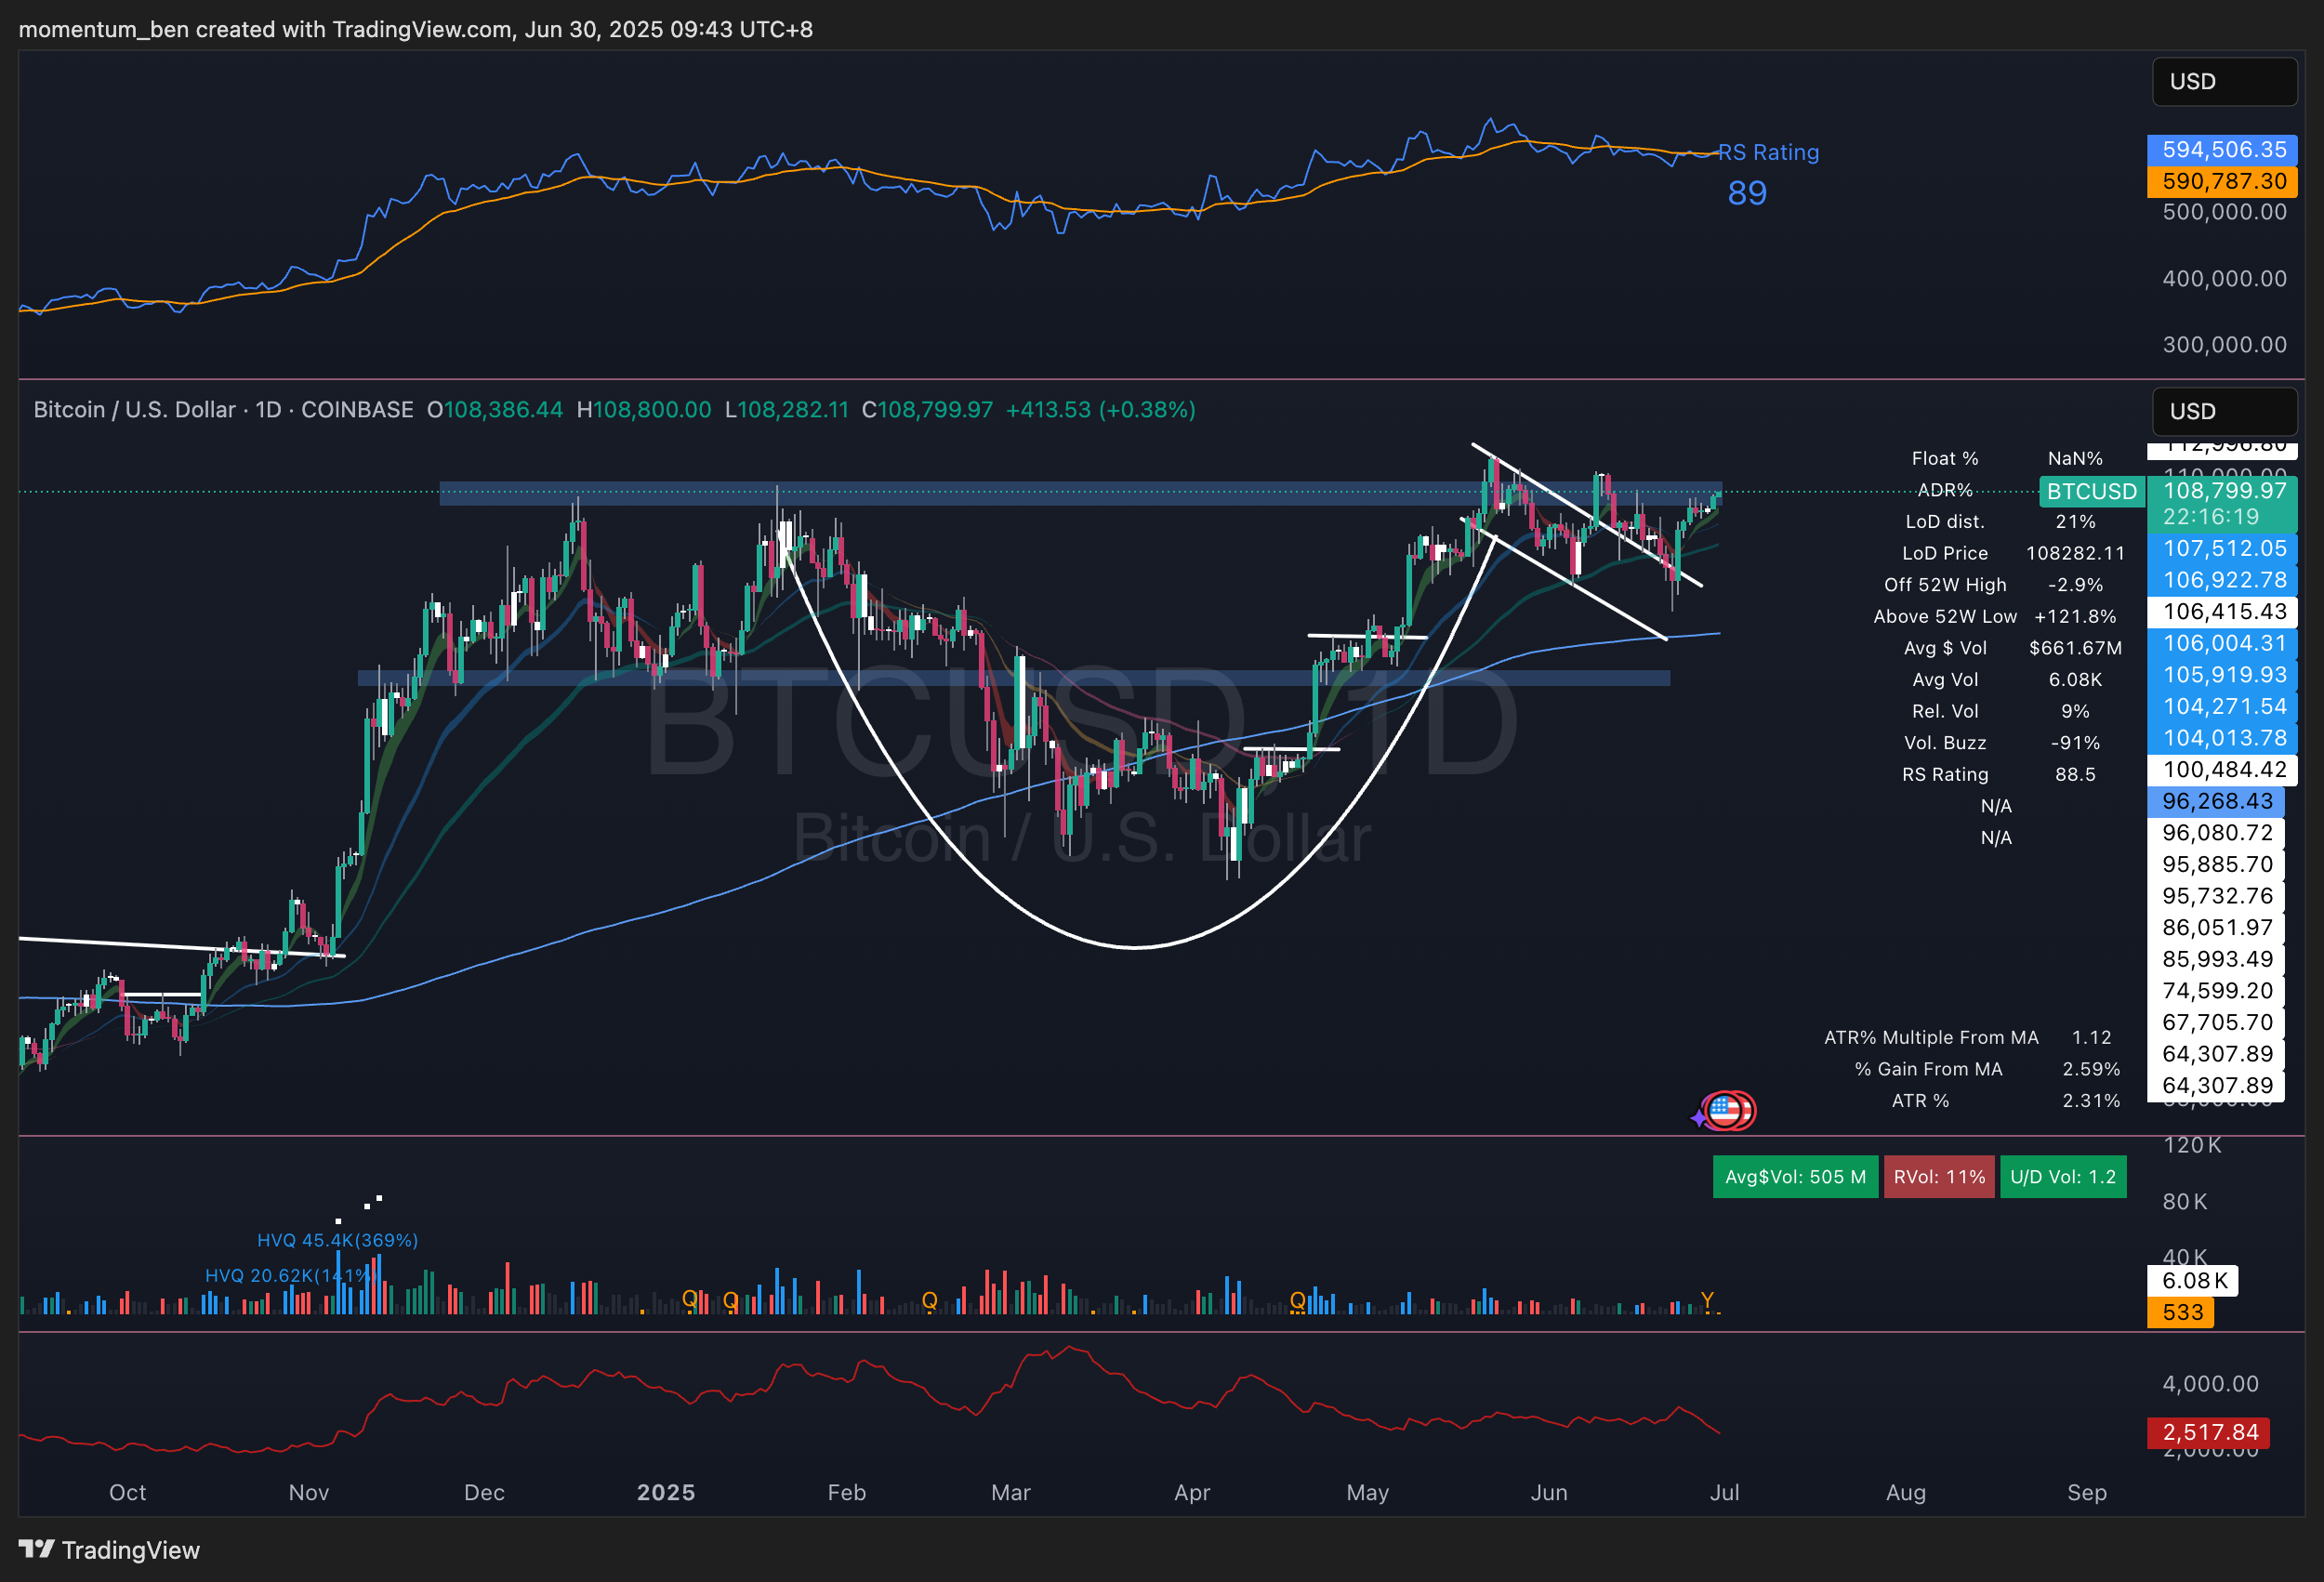
Task: Click the purple sparkle icon beside the flag
Action: [1699, 1117]
